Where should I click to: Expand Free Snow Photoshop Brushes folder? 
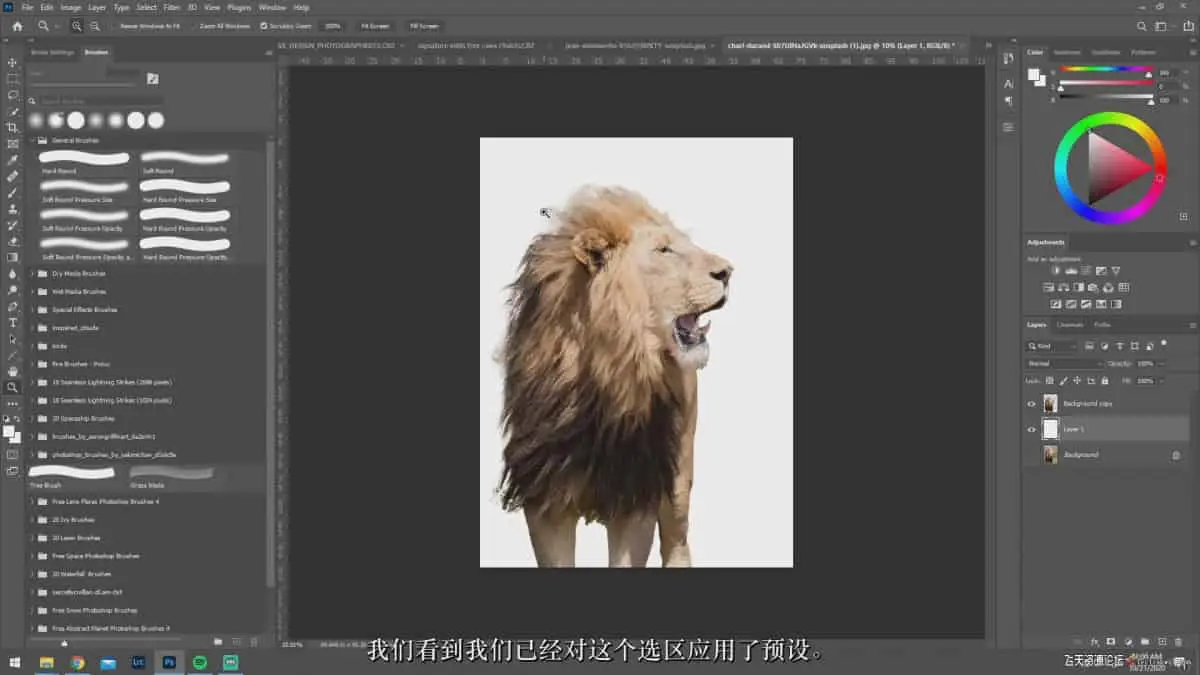click(x=32, y=610)
